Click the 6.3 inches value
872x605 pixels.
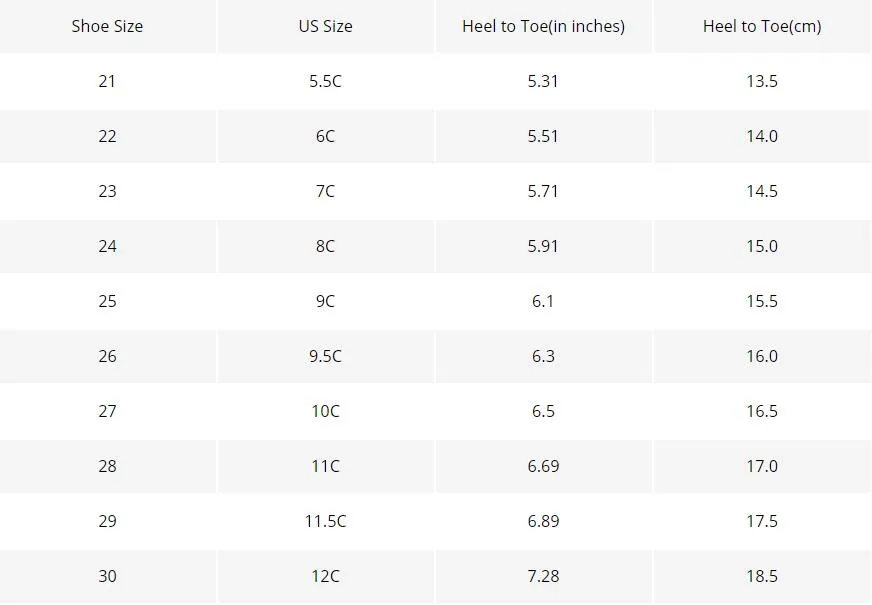[x=543, y=356]
